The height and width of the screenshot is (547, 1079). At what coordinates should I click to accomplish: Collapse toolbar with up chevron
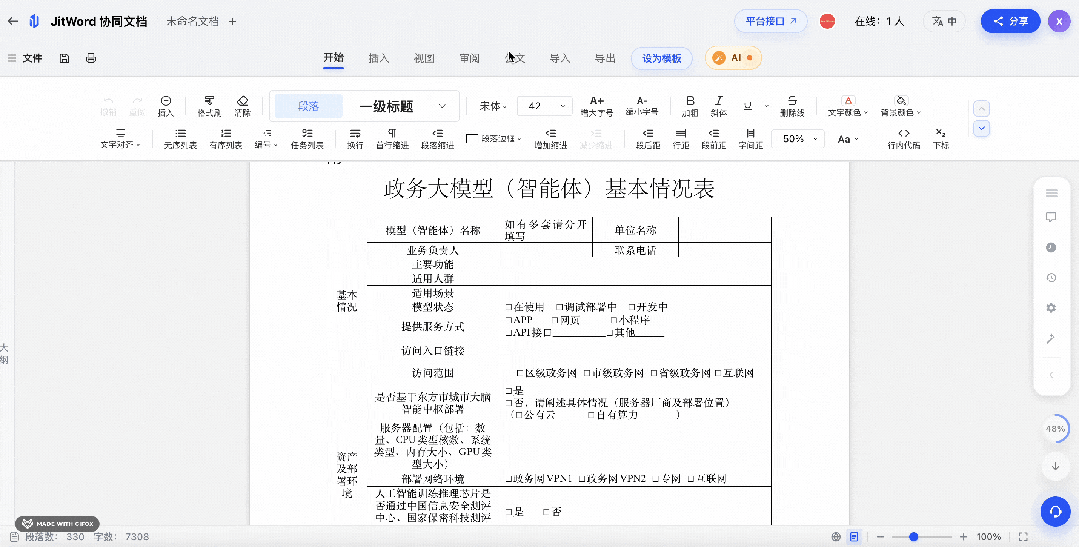click(x=982, y=109)
